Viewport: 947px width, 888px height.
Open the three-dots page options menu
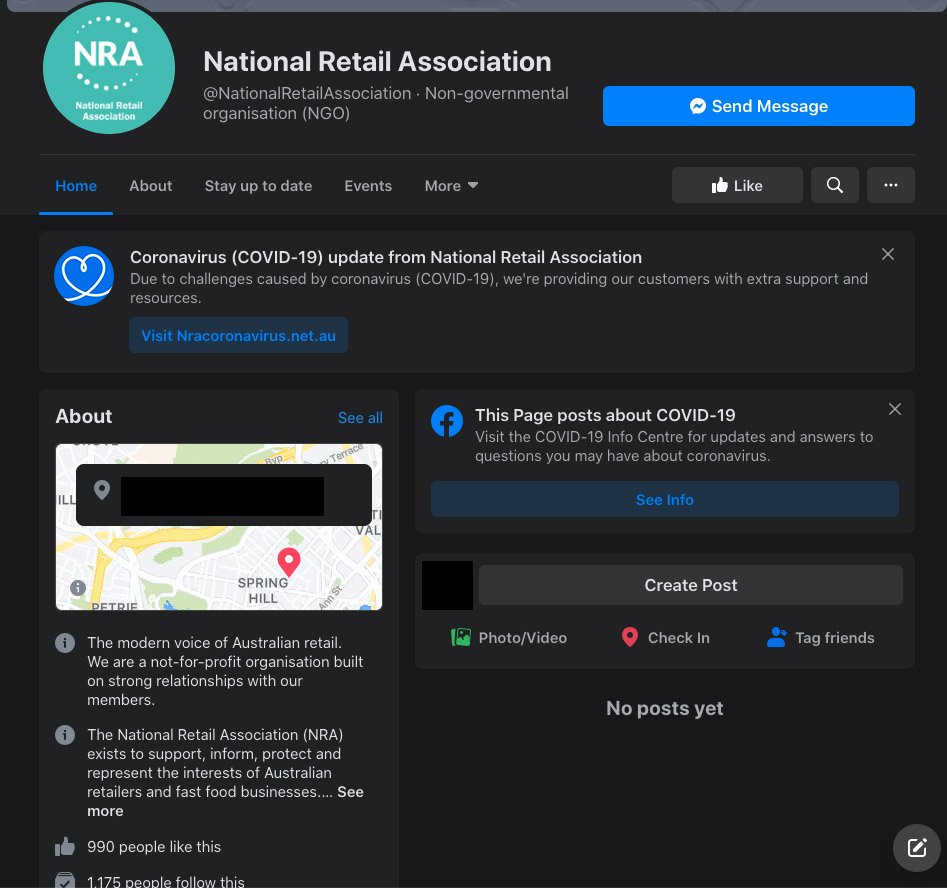pyautogui.click(x=890, y=185)
